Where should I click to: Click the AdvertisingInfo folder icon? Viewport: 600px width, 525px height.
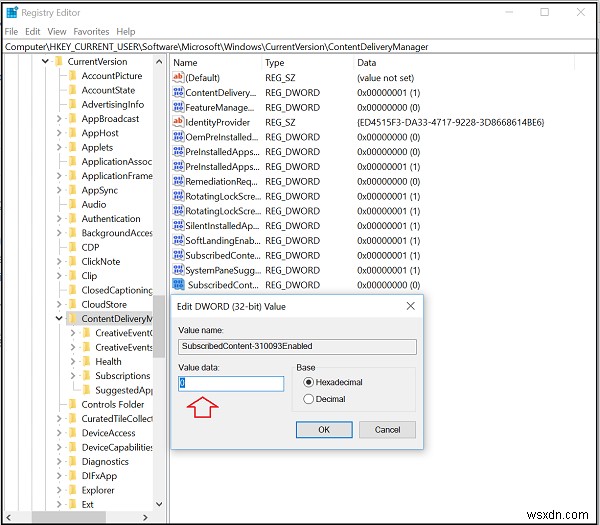coord(72,104)
